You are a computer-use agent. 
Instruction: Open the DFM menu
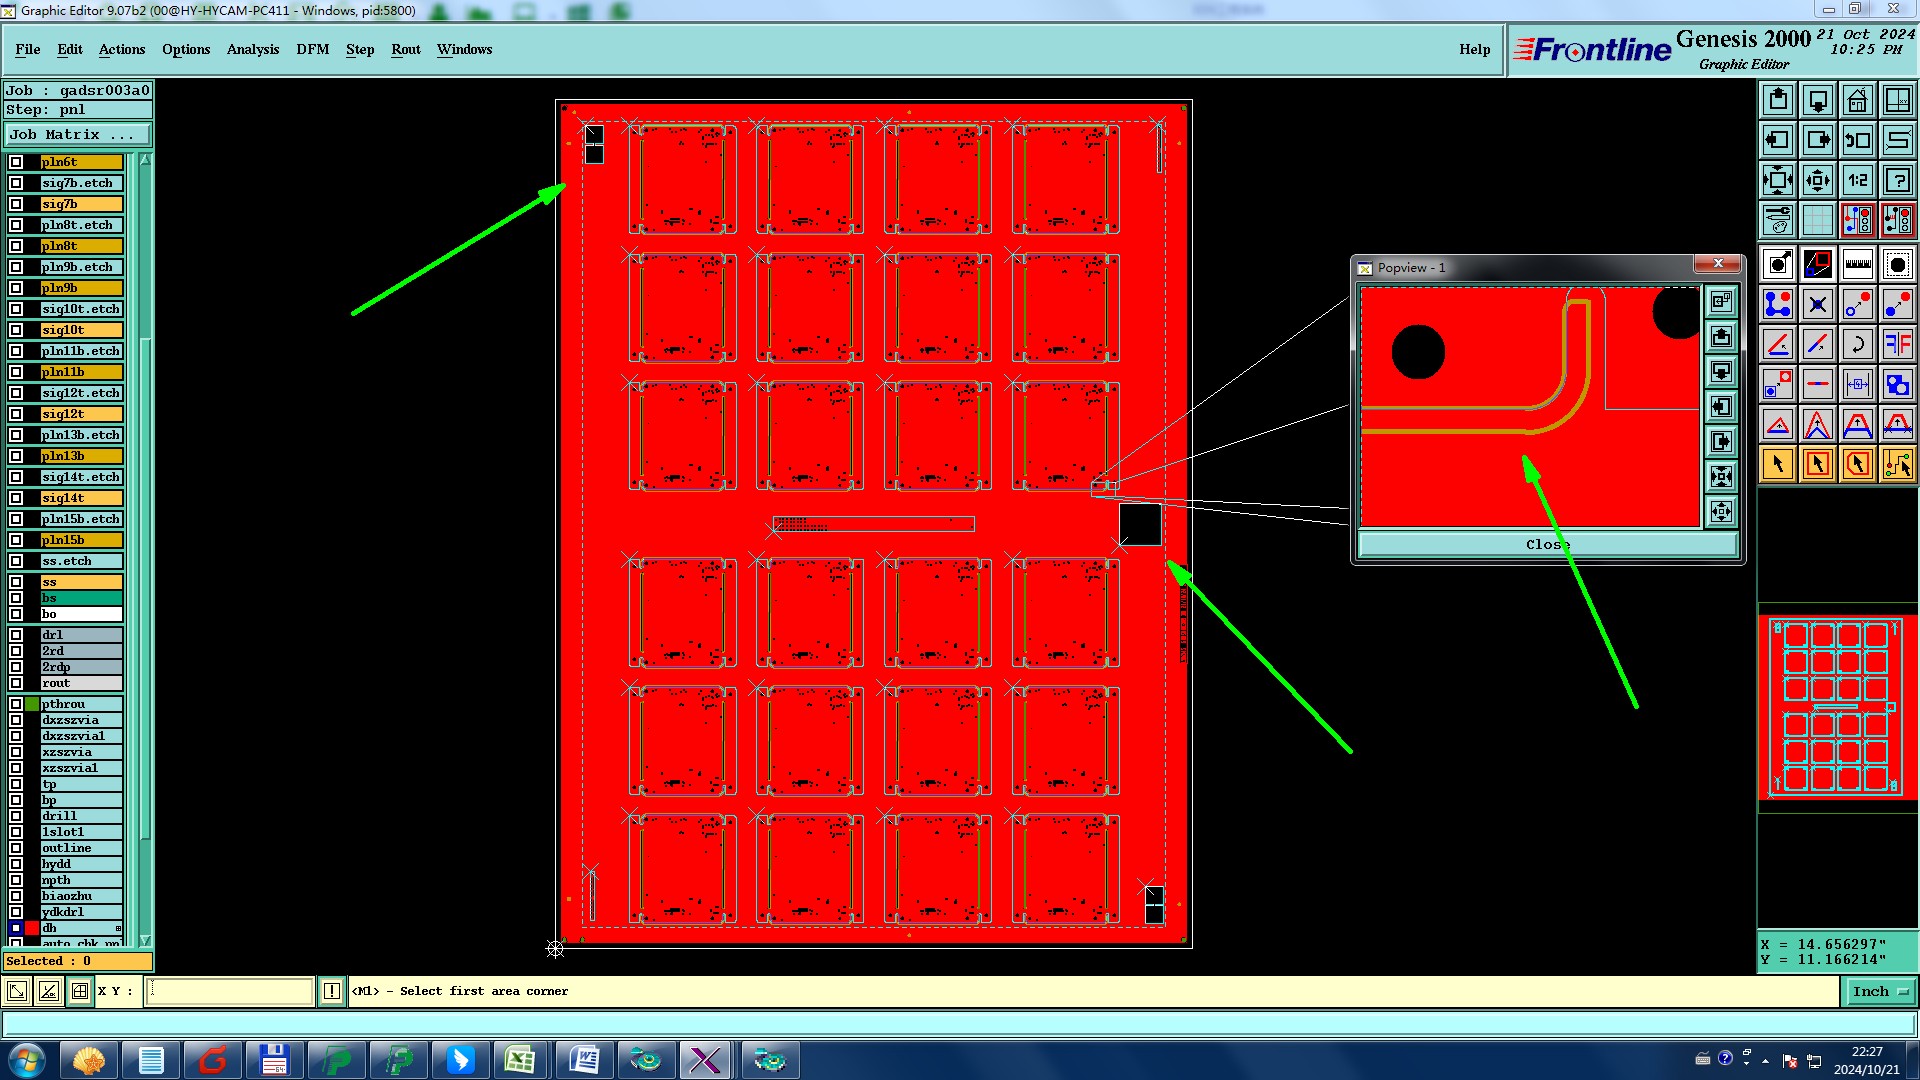tap(312, 49)
